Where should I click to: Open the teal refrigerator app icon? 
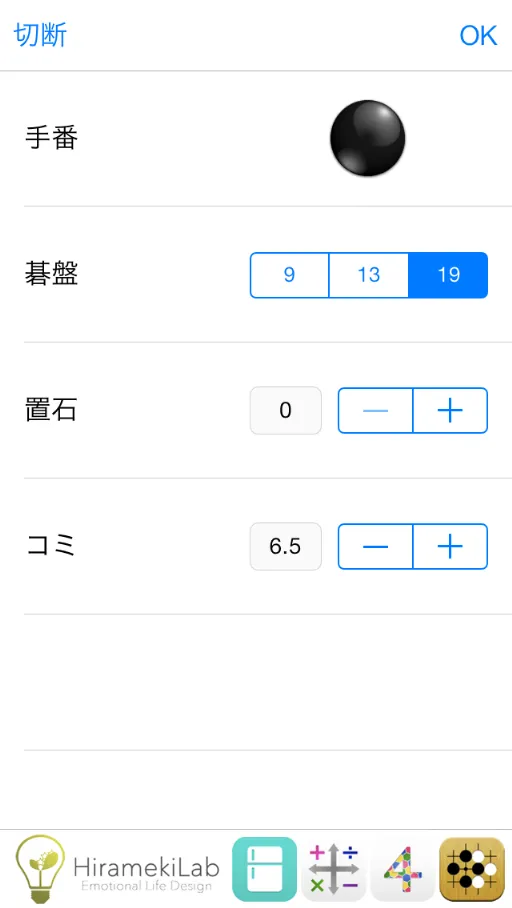pyautogui.click(x=265, y=869)
